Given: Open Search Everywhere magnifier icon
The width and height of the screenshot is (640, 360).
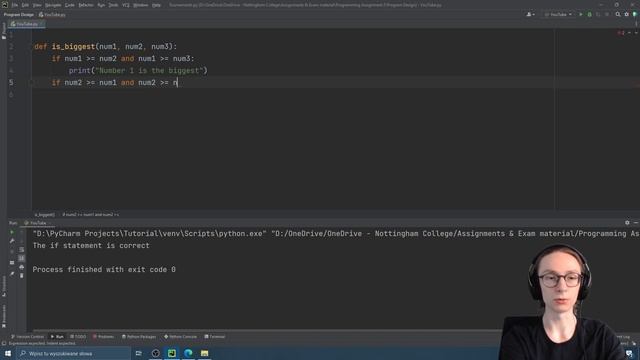Looking at the screenshot, I should click(618, 14).
